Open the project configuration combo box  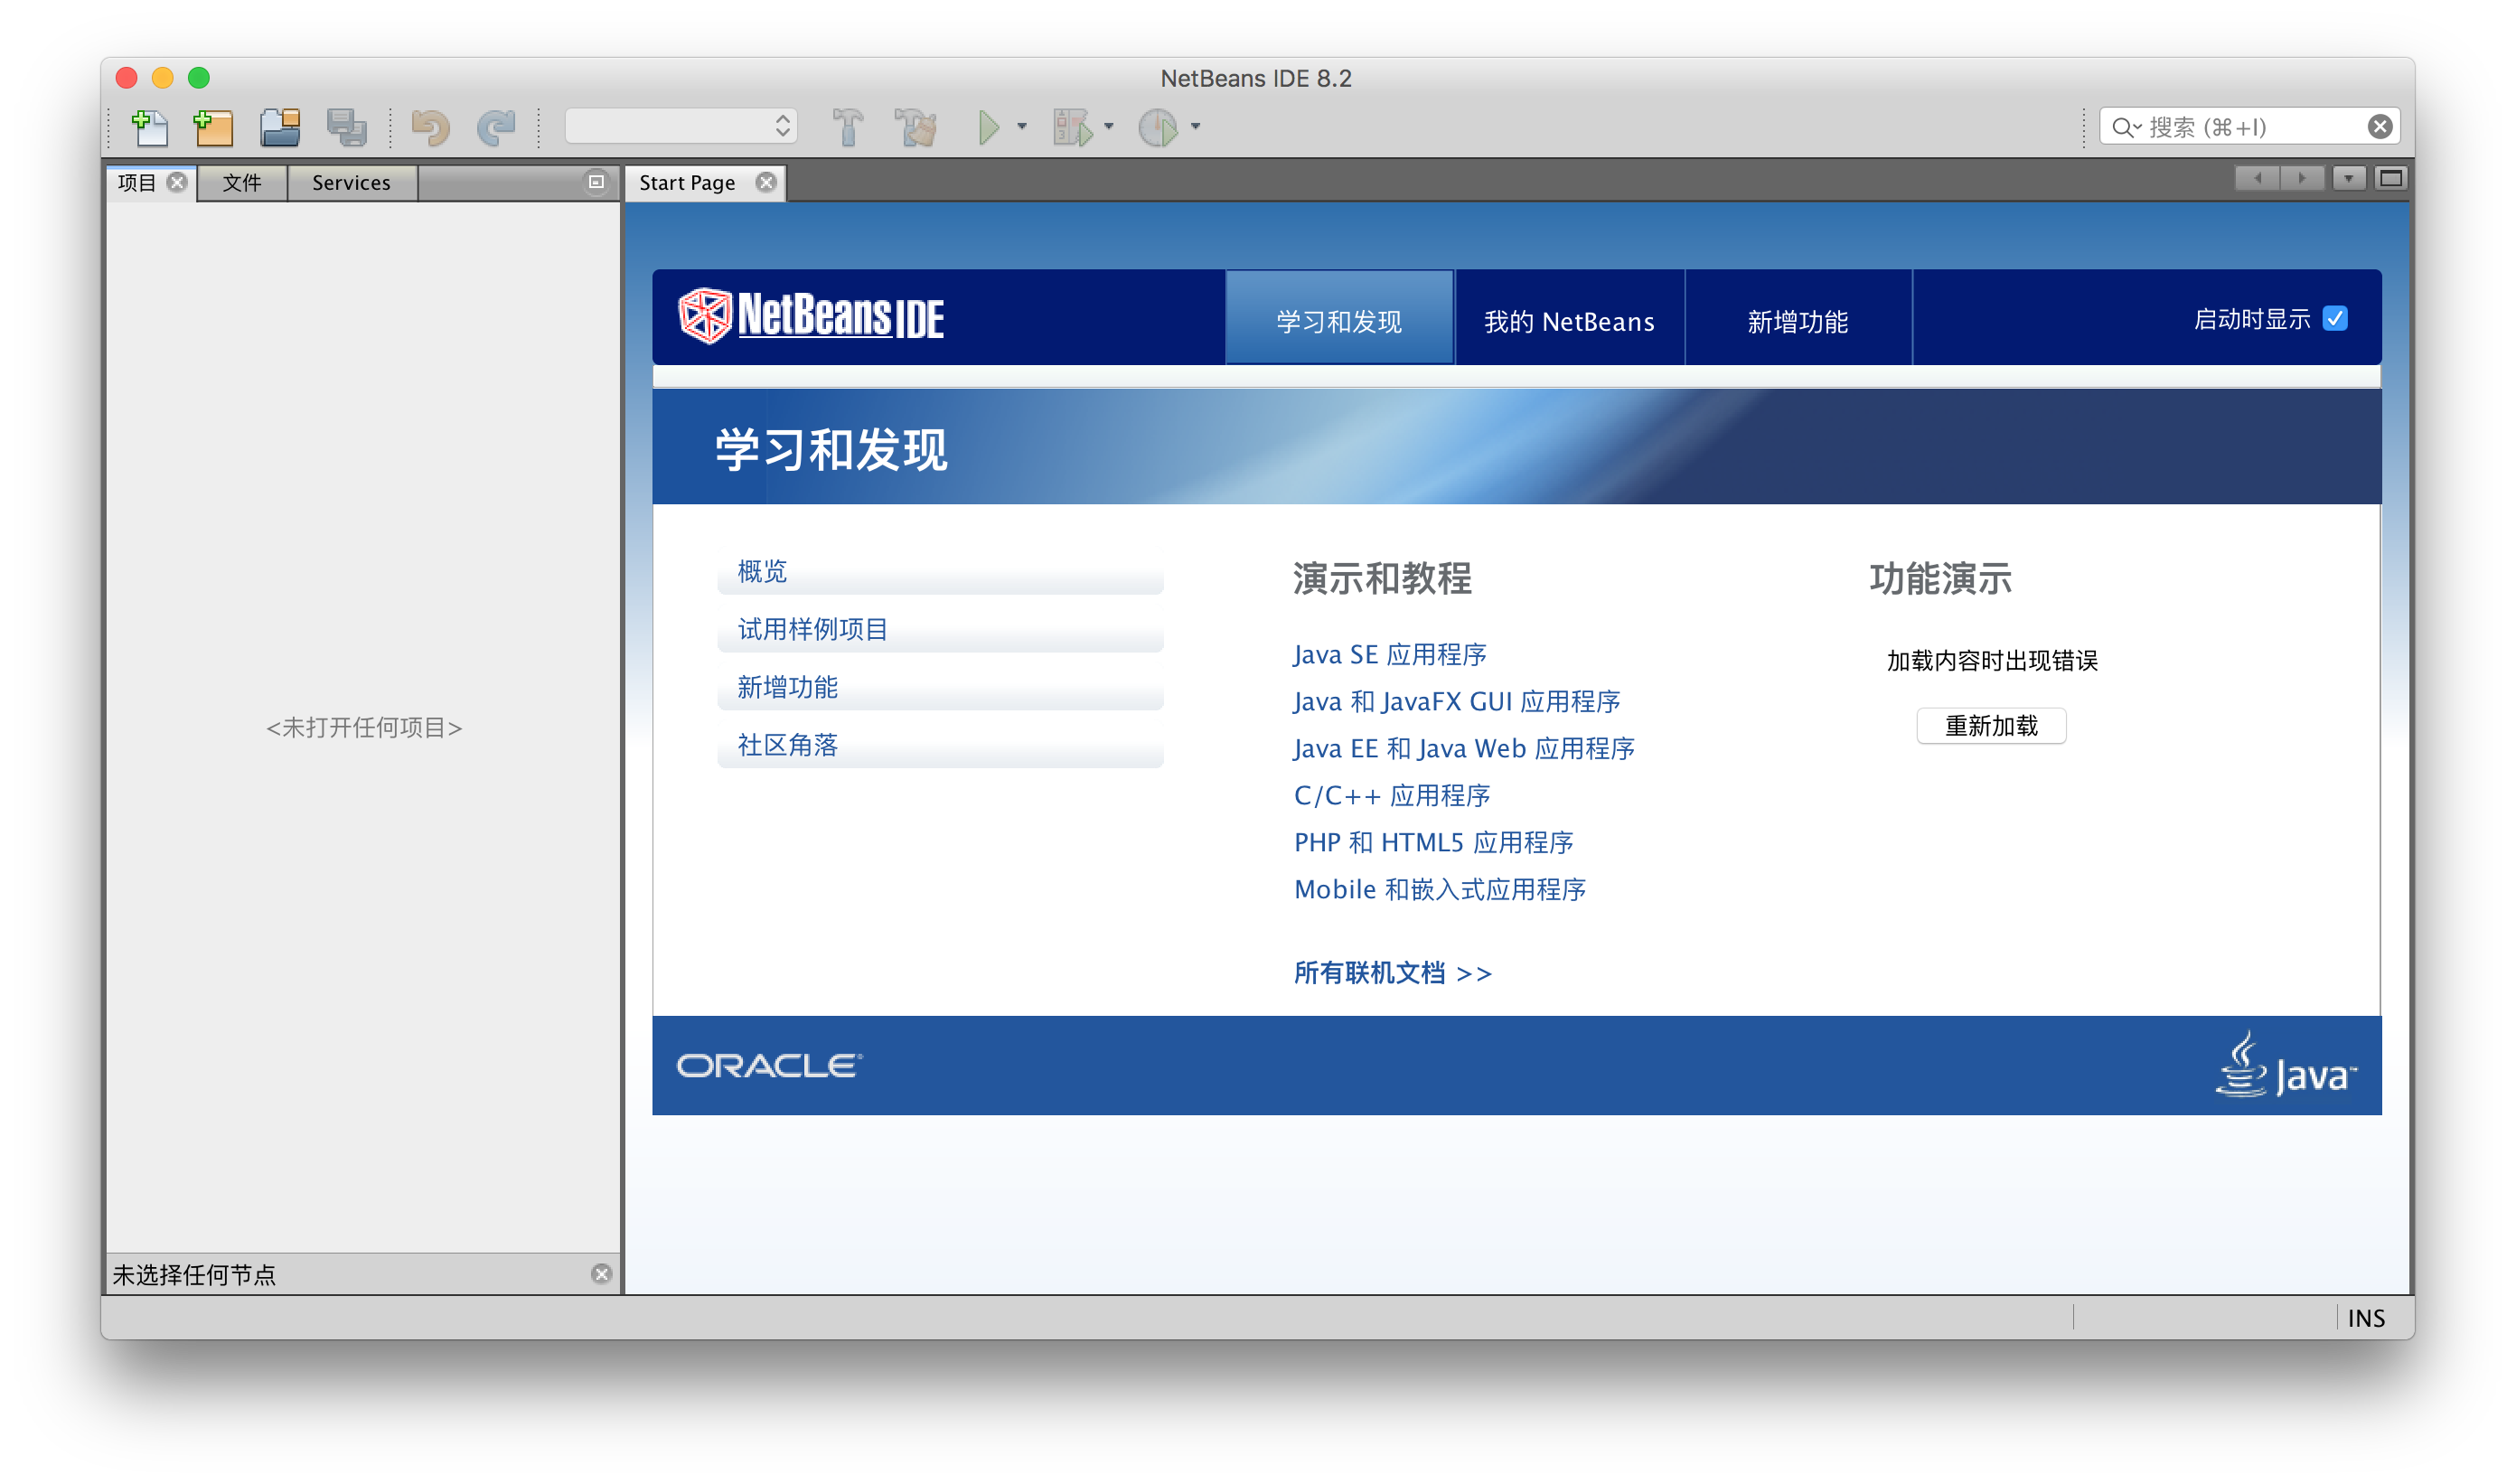[681, 126]
